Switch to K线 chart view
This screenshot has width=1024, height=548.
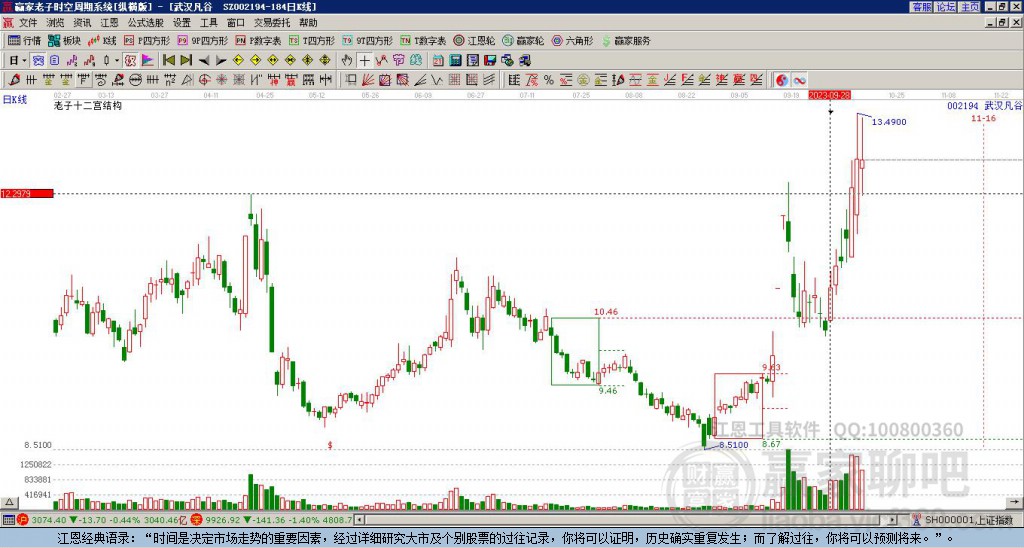point(102,40)
